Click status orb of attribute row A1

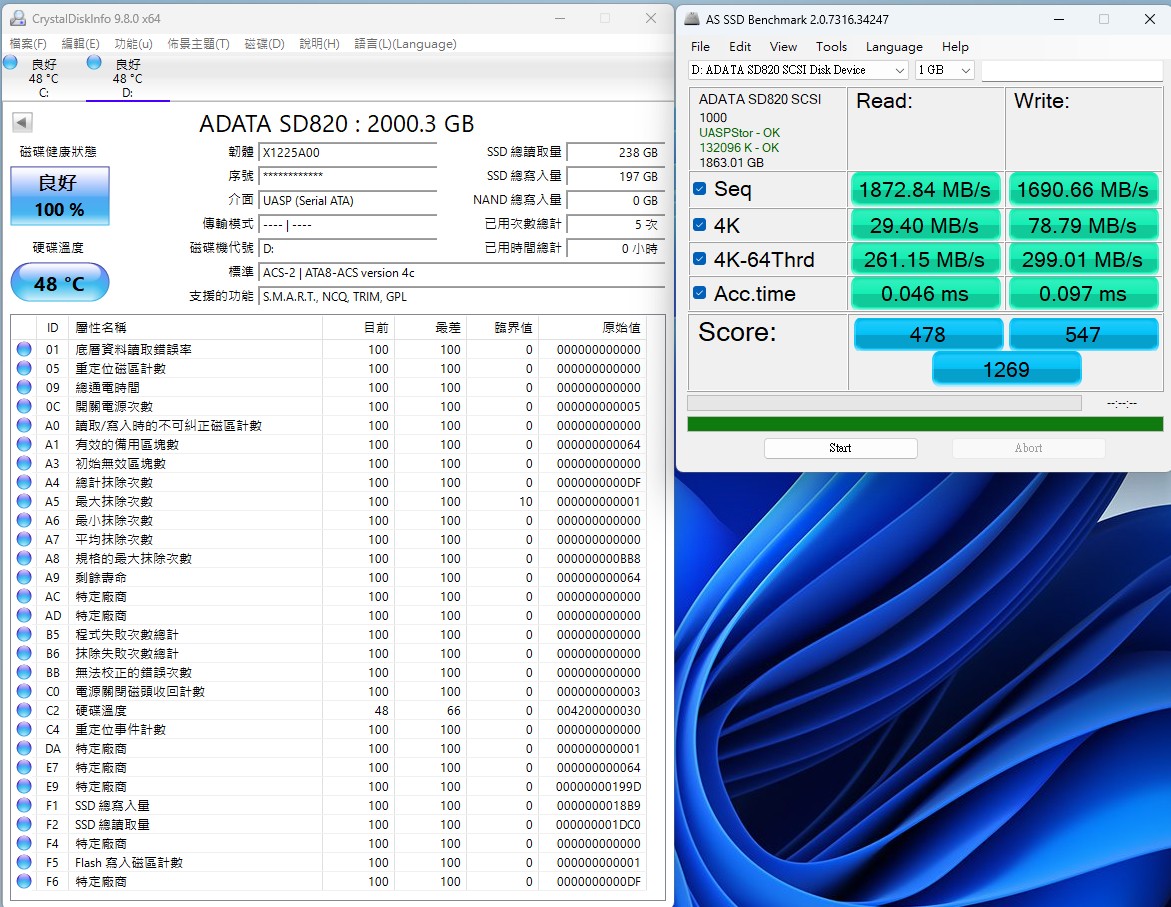point(24,445)
